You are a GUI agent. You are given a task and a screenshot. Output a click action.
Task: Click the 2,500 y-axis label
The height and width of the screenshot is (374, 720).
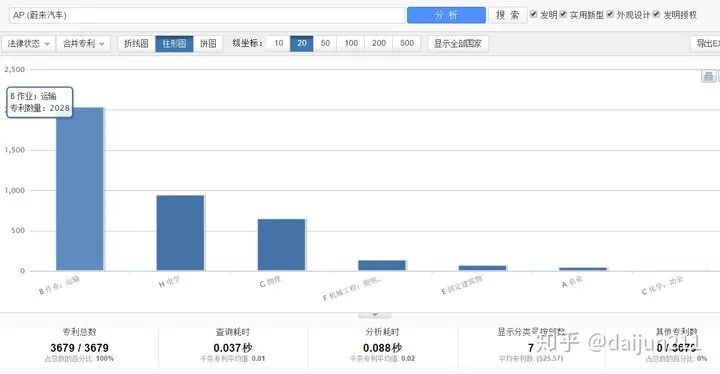point(14,69)
